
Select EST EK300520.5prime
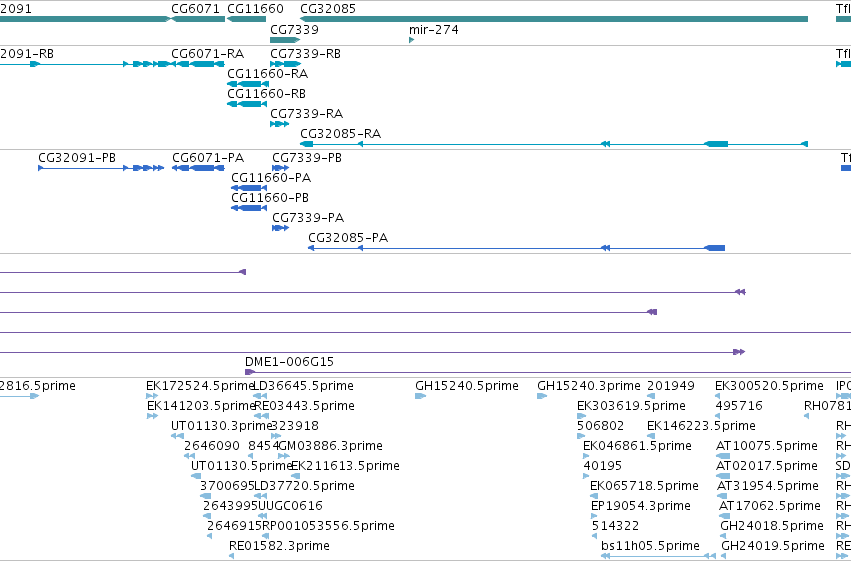(769, 386)
